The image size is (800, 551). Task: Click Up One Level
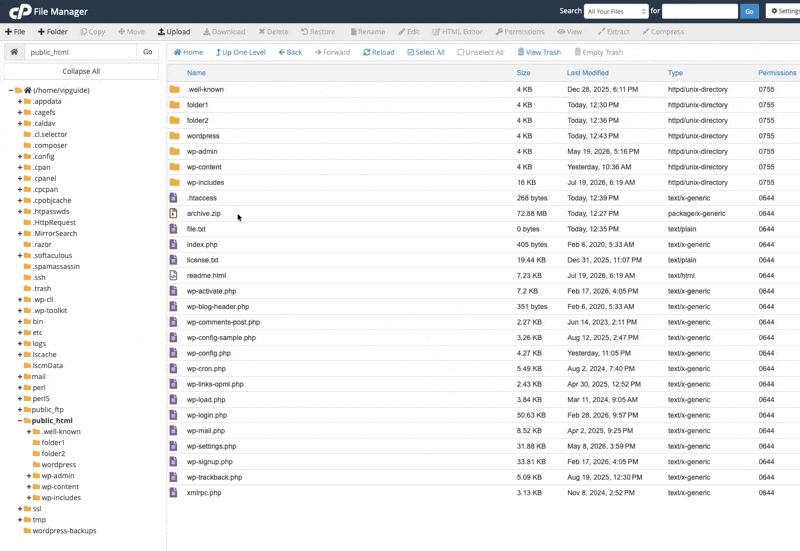[241, 52]
